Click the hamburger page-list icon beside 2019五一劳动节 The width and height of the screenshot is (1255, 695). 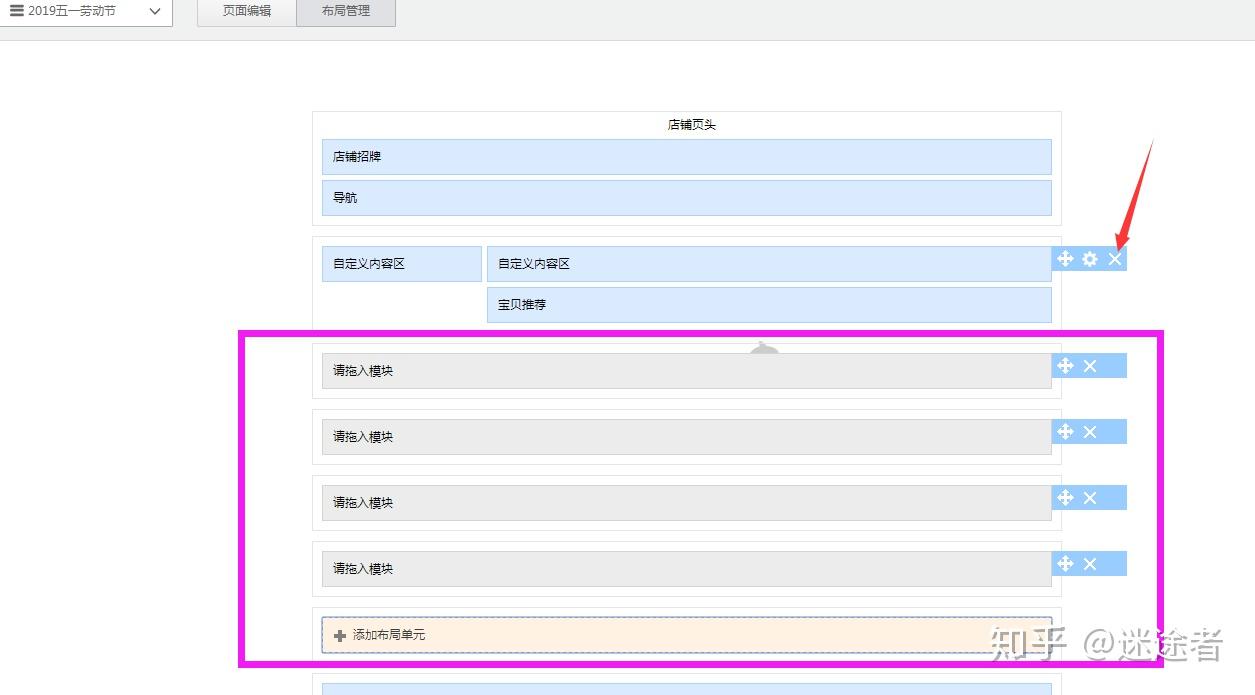(x=14, y=11)
